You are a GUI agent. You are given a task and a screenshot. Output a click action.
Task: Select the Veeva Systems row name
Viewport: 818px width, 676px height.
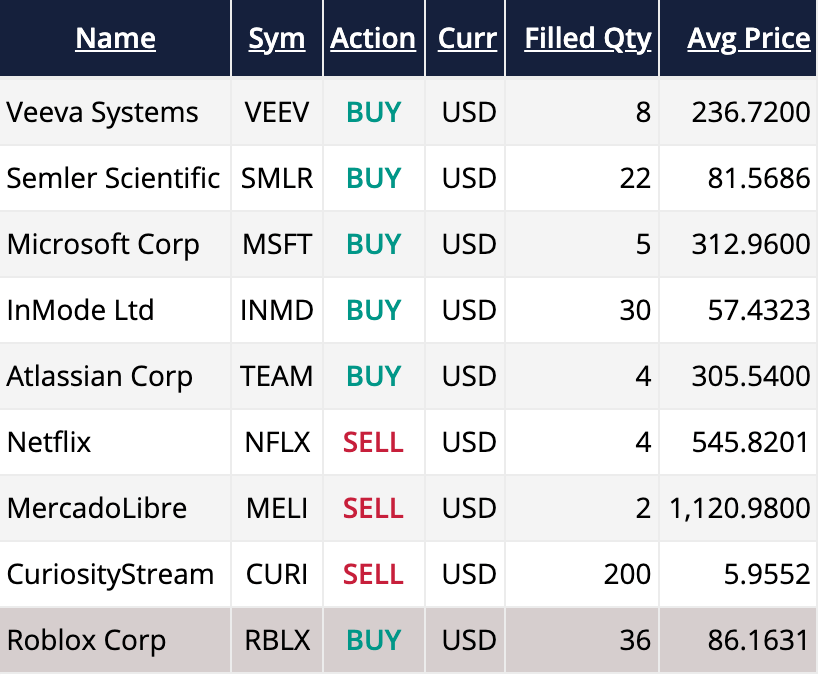point(103,112)
